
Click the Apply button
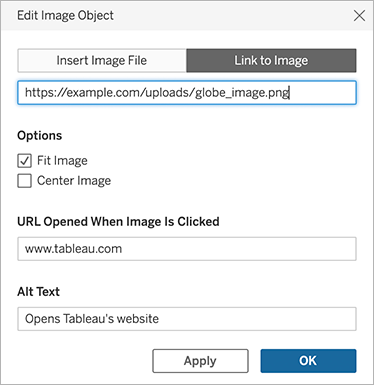pyautogui.click(x=200, y=361)
